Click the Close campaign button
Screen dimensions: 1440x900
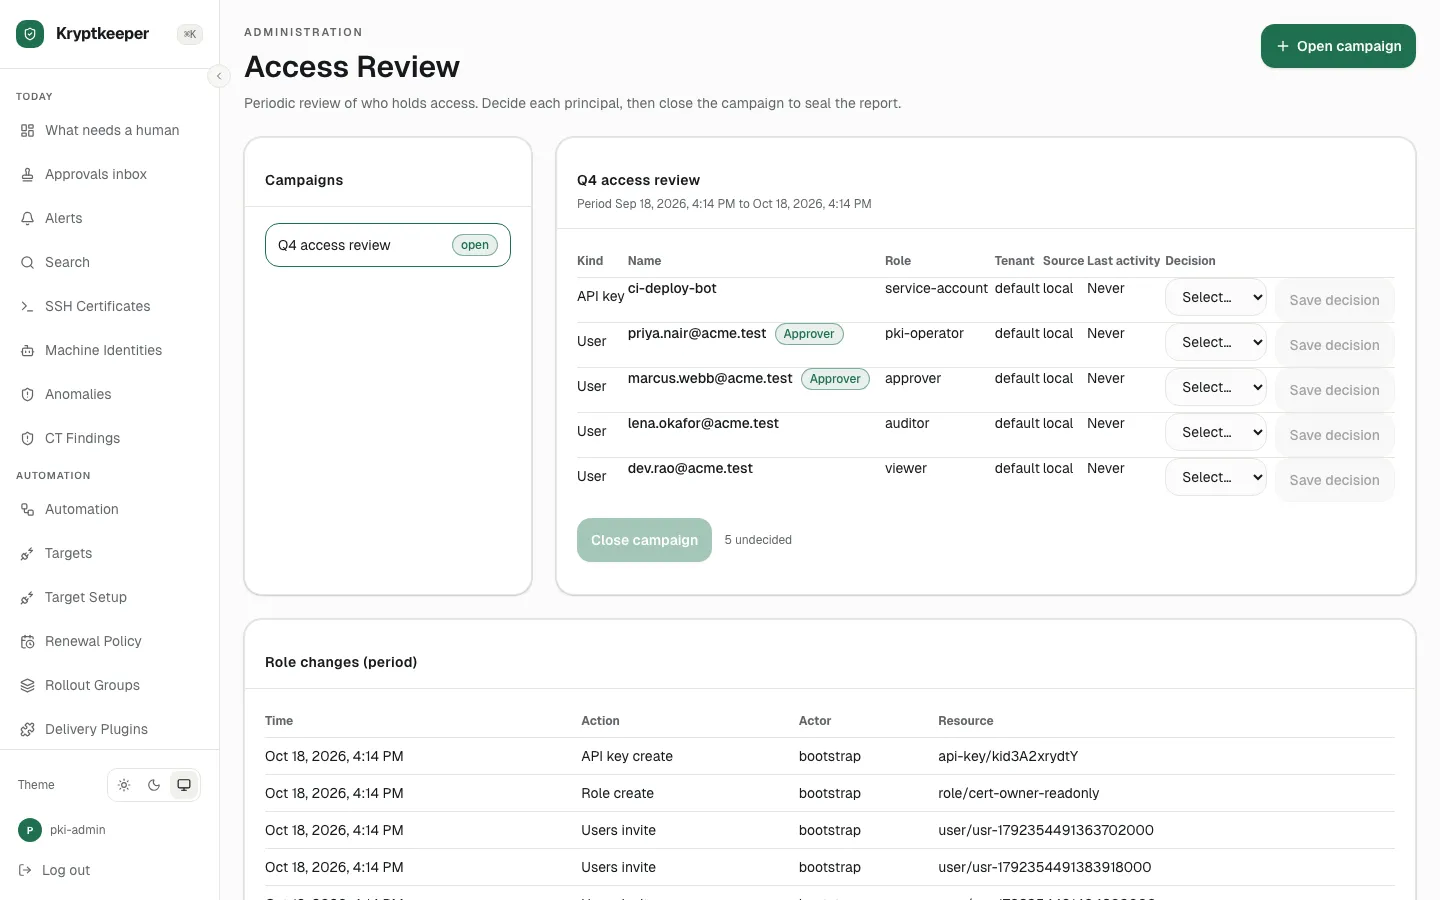click(644, 540)
